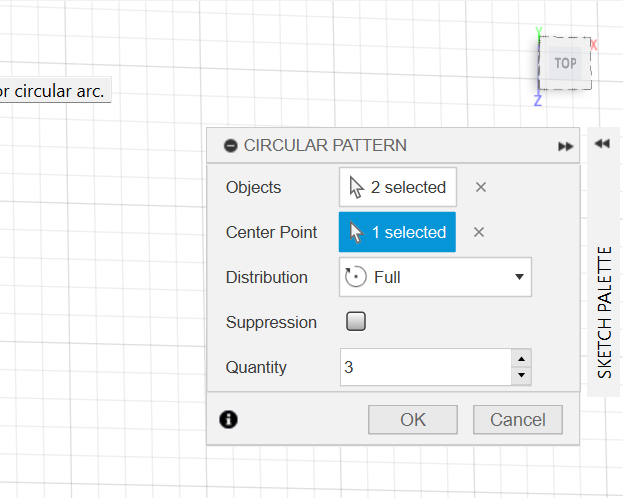Collapse the Circular Pattern dialog with the minus icon
This screenshot has height=498, width=623.
point(231,146)
